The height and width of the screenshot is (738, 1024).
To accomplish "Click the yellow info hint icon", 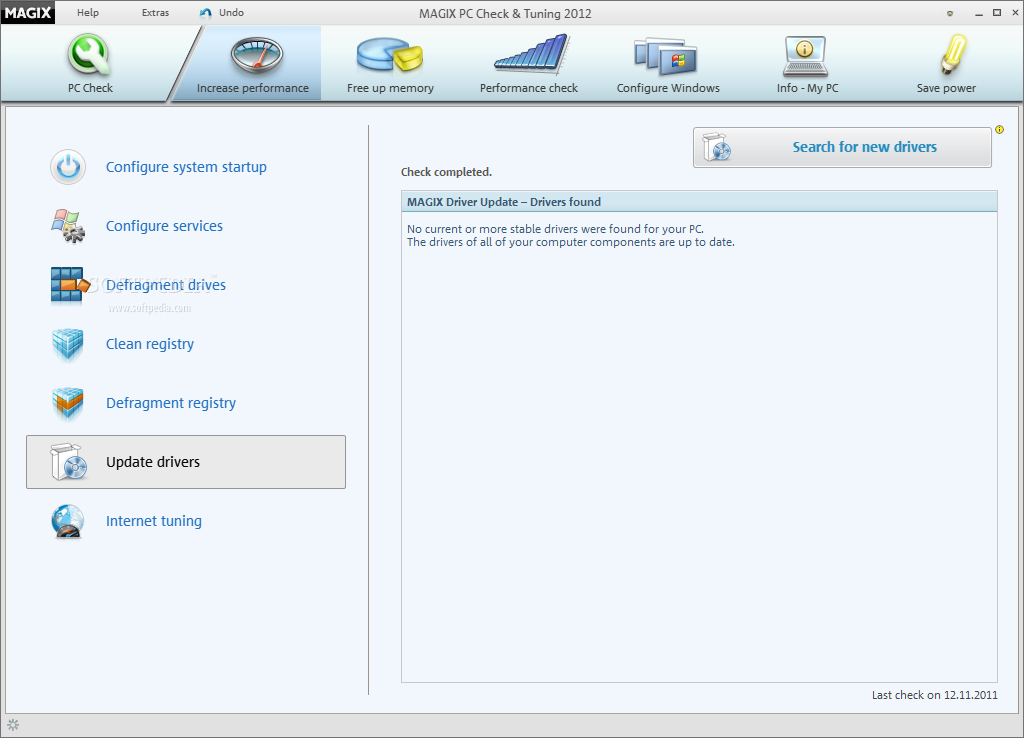I will click(x=999, y=130).
